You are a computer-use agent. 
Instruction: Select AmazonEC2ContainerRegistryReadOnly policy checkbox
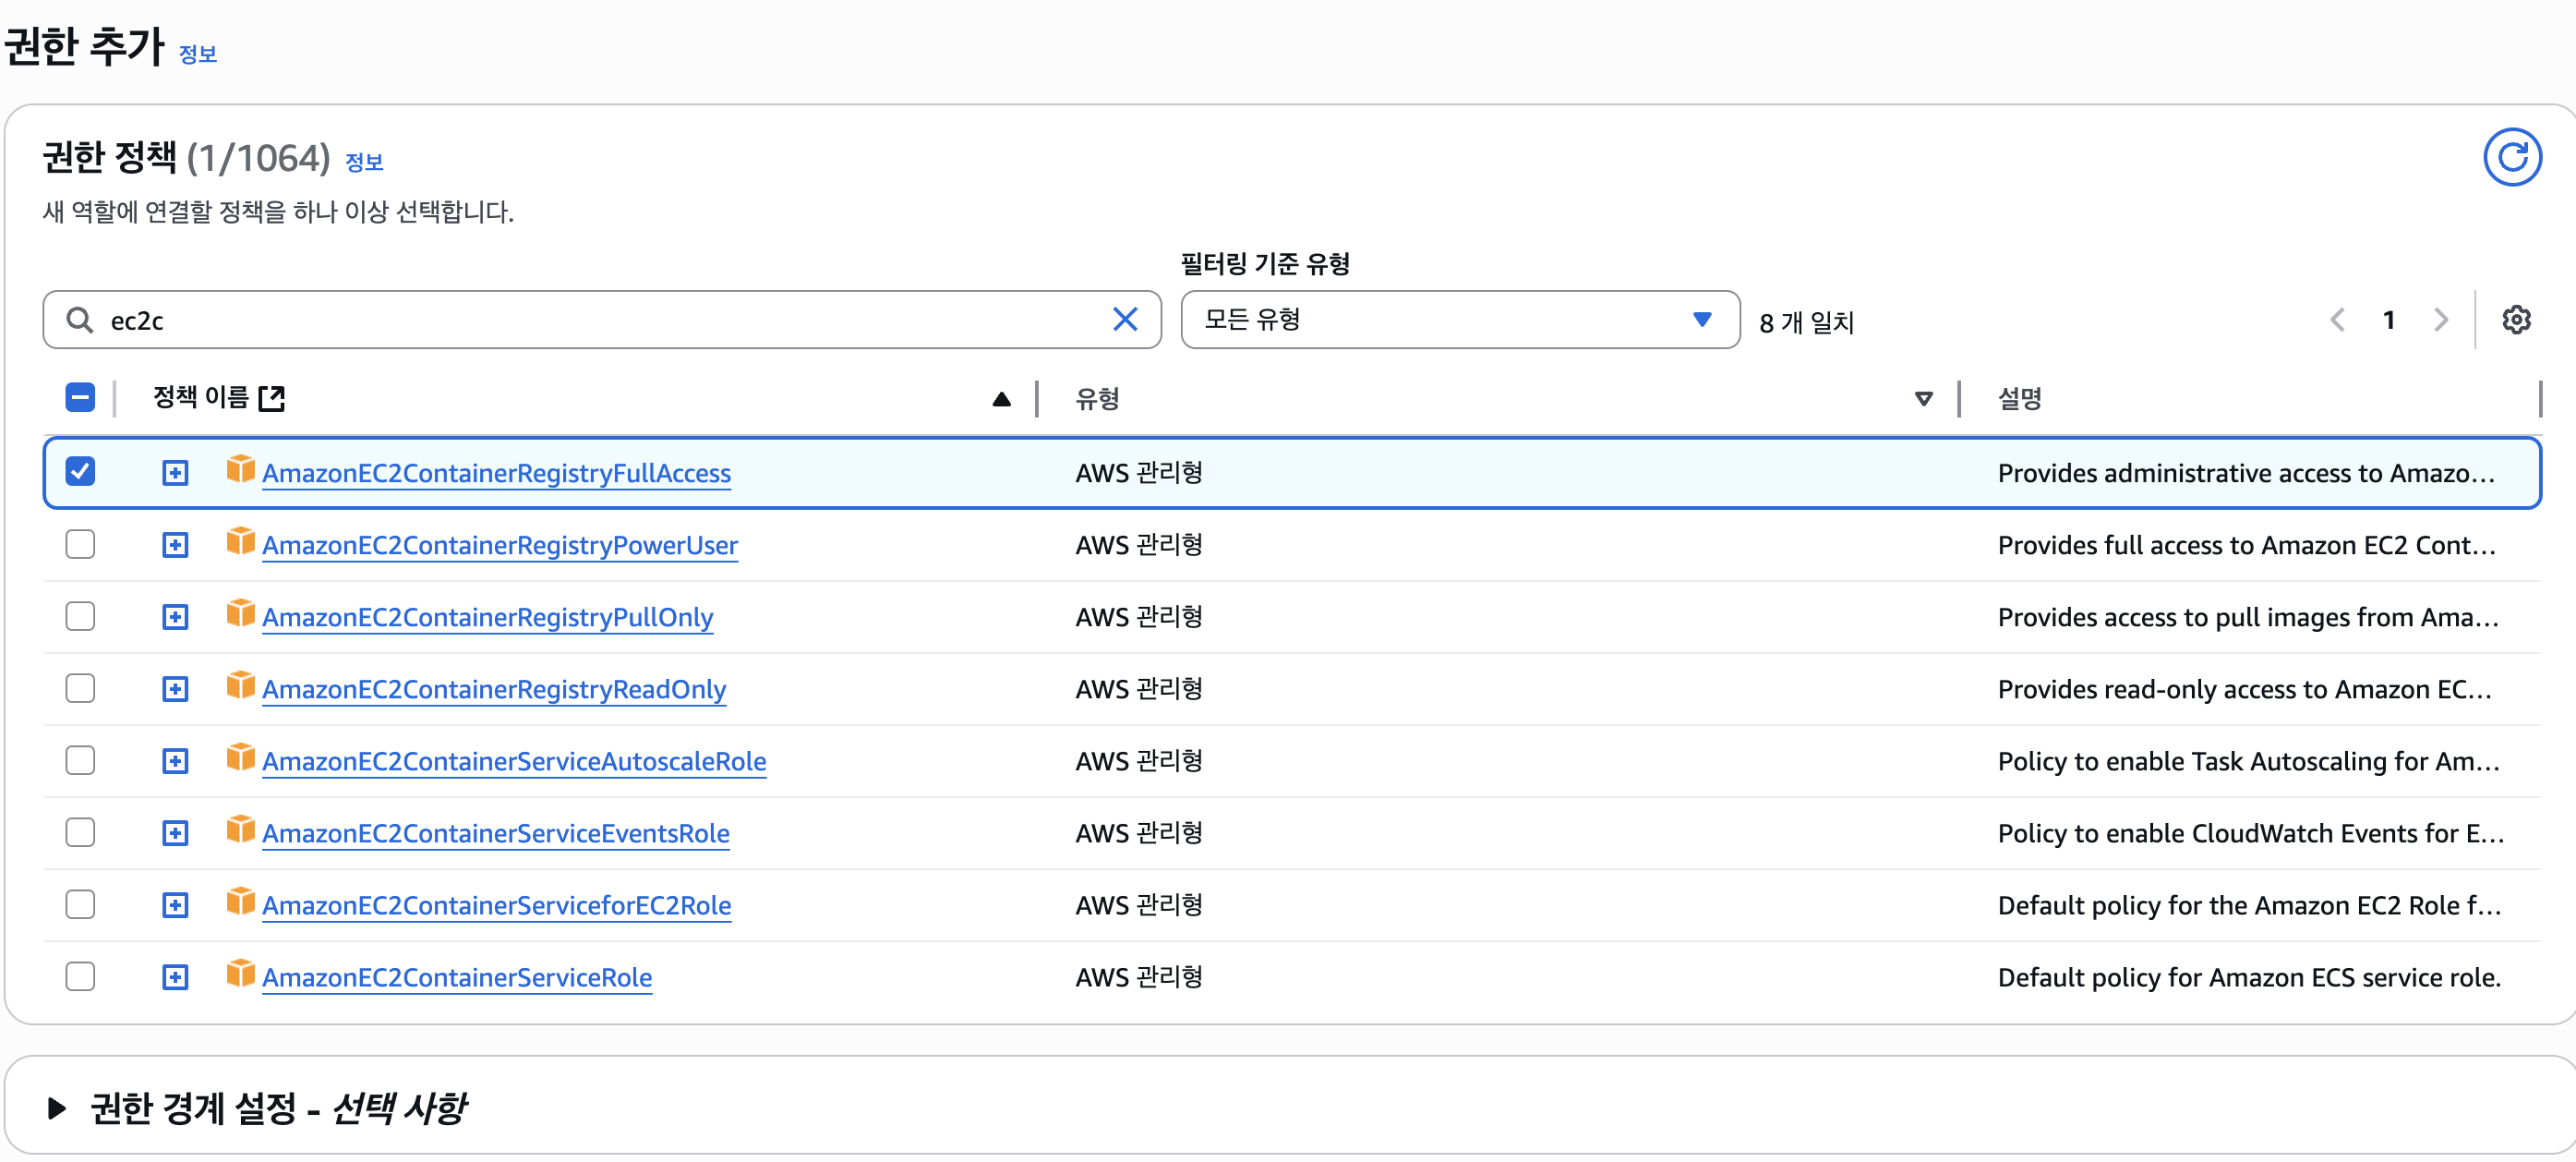(80, 689)
